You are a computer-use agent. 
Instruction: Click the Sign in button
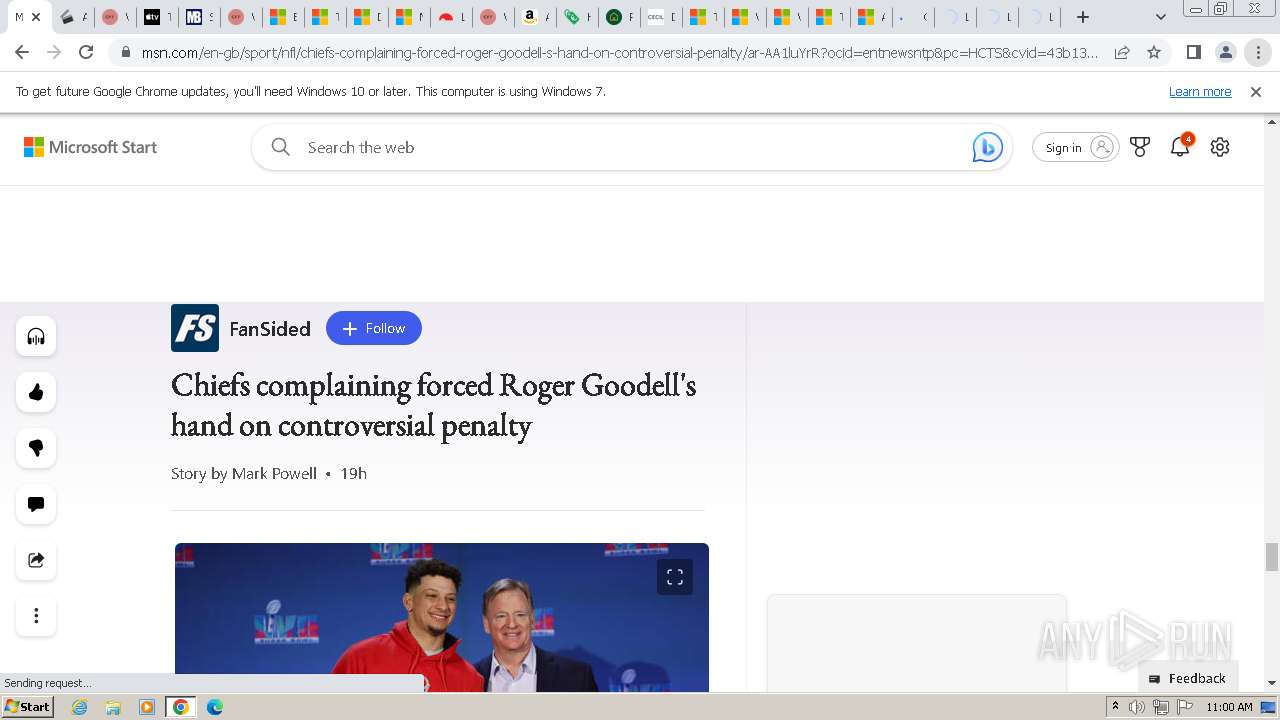tap(1075, 147)
